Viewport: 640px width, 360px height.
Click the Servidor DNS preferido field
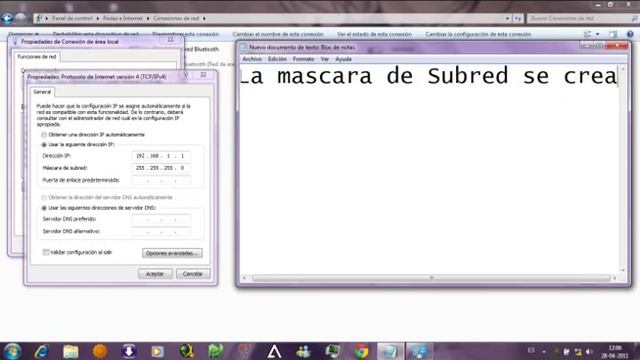tap(161, 219)
